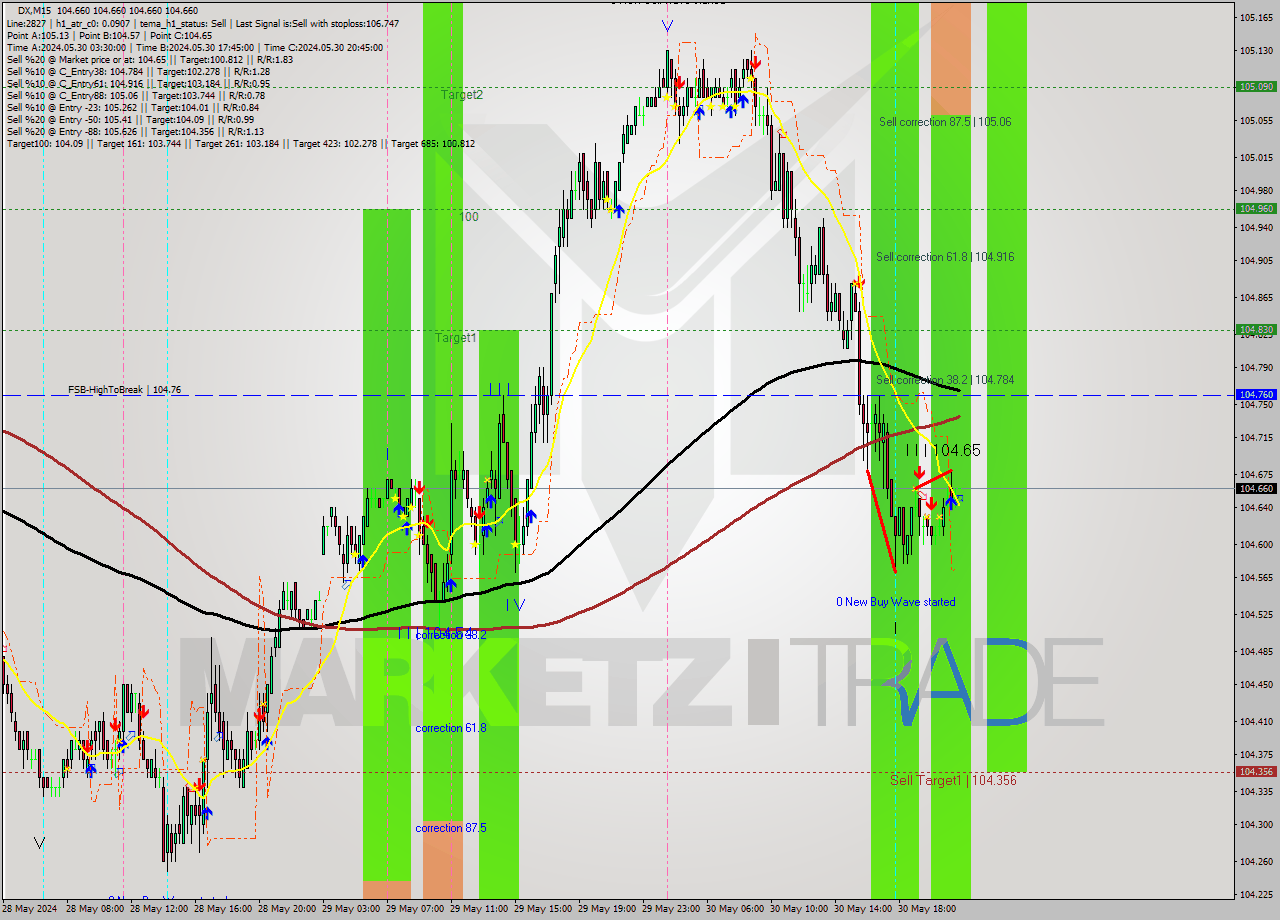Select 105.015 on the price axis
Image resolution: width=1280 pixels, height=920 pixels.
click(x=1256, y=158)
